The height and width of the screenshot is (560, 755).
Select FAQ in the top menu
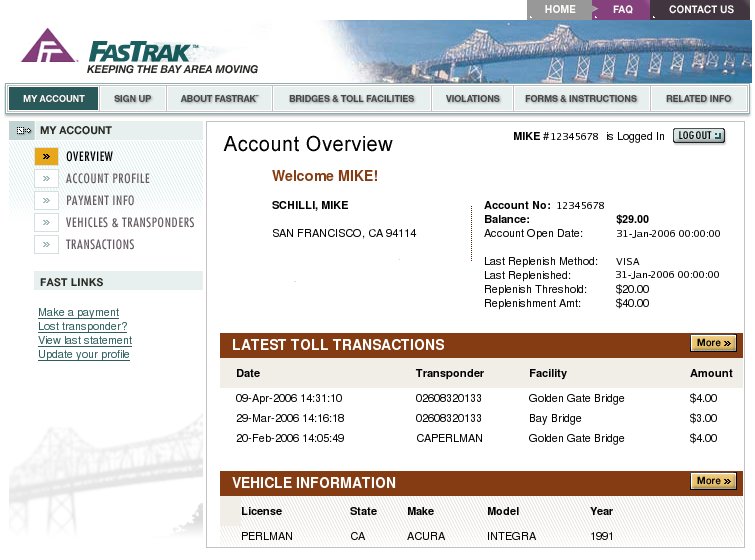pos(622,10)
